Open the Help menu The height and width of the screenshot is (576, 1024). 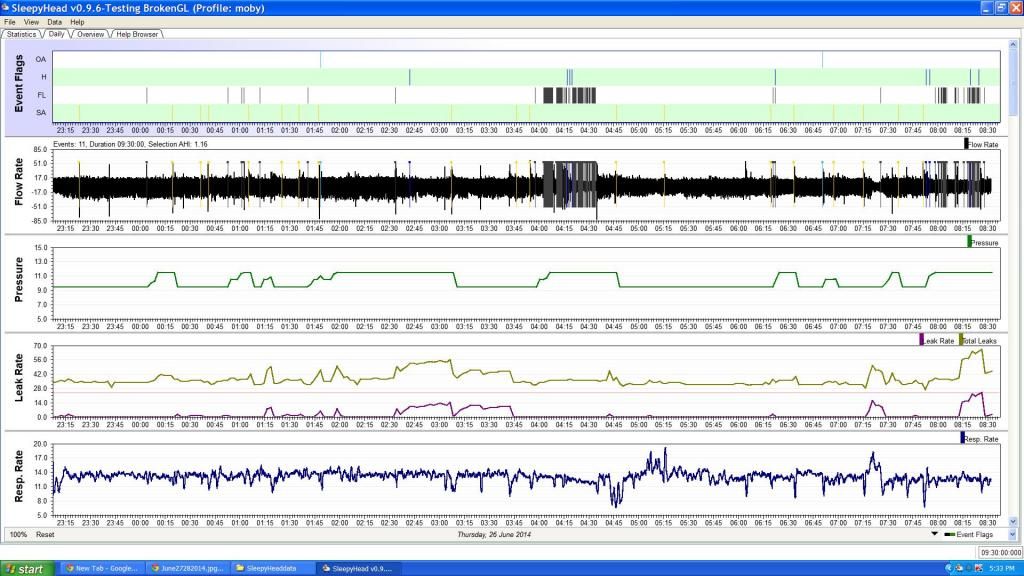(x=77, y=22)
